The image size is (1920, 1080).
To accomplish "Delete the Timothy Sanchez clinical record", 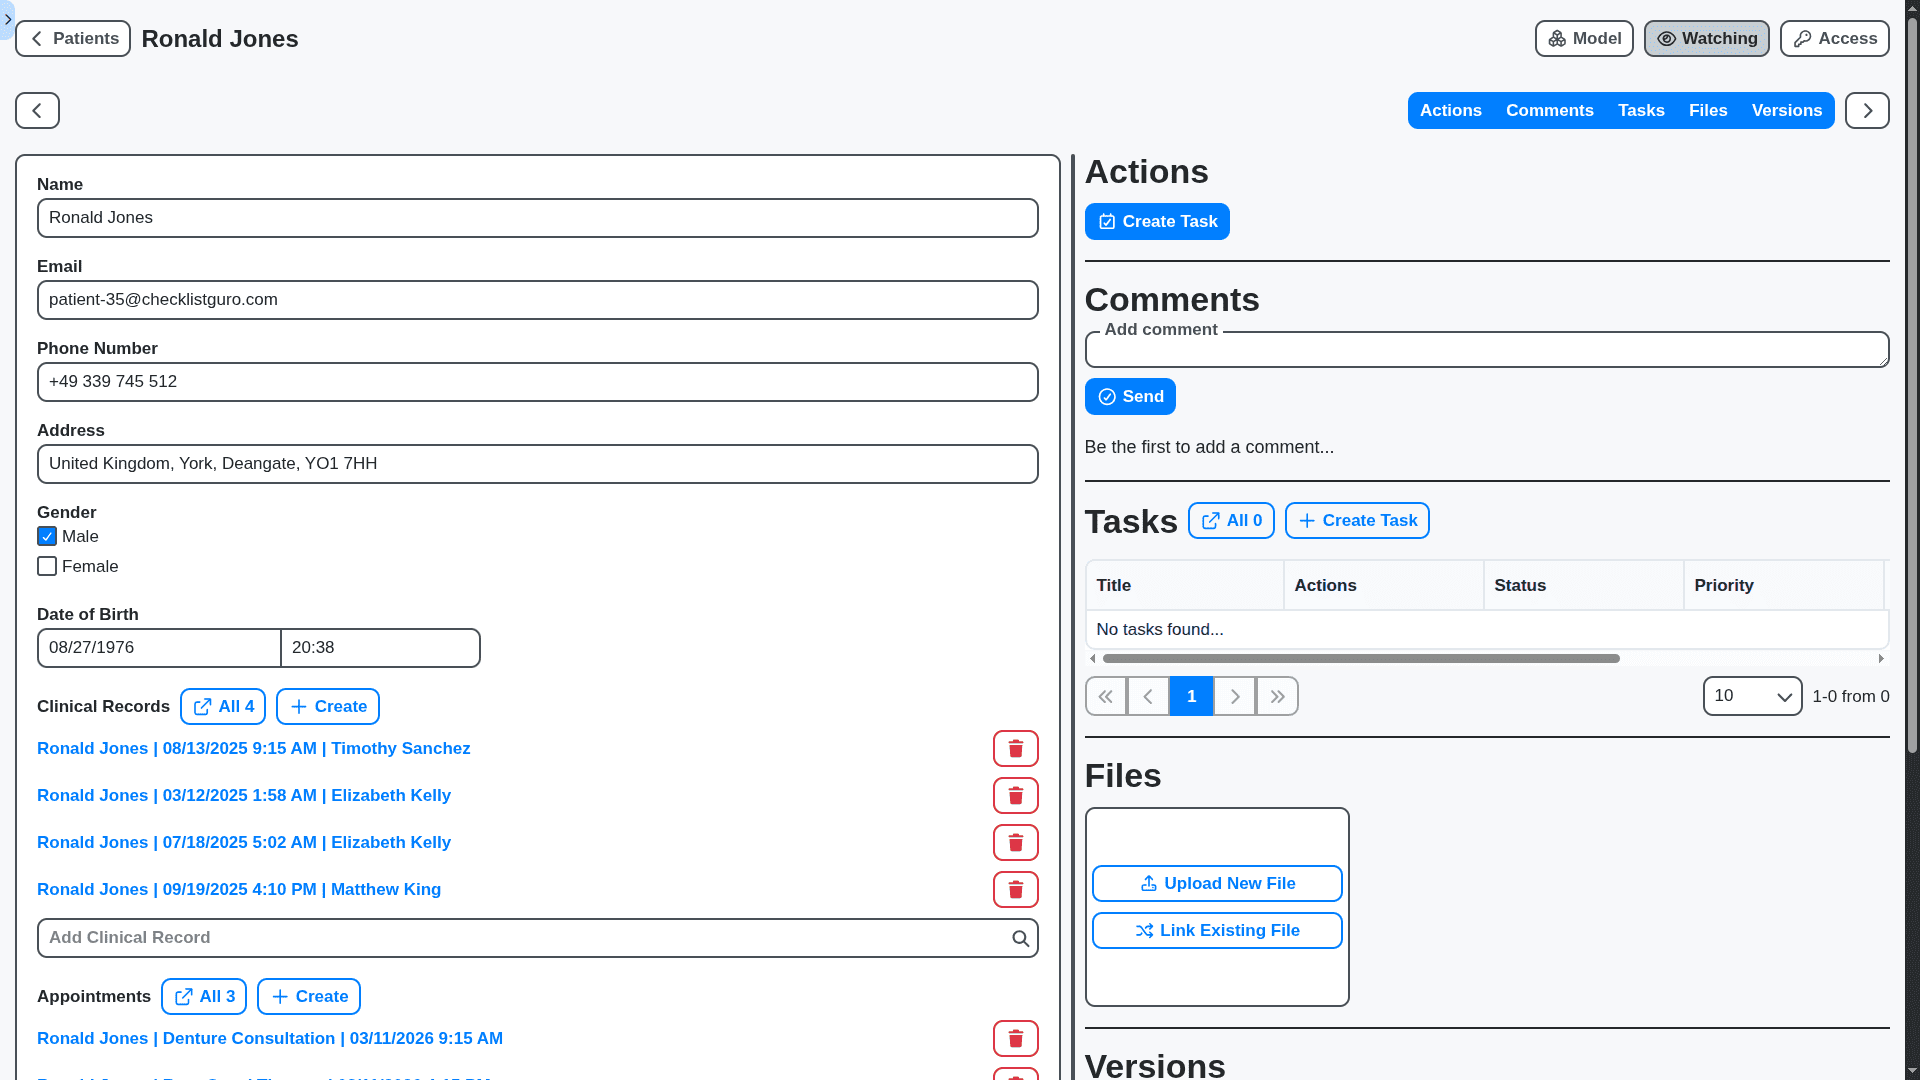I will (1015, 748).
